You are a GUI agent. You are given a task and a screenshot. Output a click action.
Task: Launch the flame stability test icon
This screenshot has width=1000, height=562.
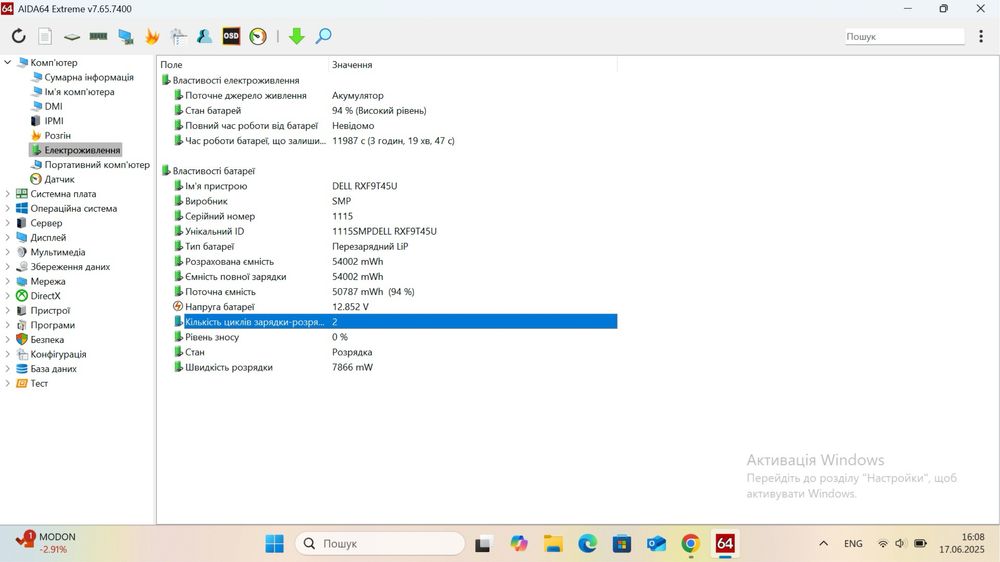(x=152, y=36)
